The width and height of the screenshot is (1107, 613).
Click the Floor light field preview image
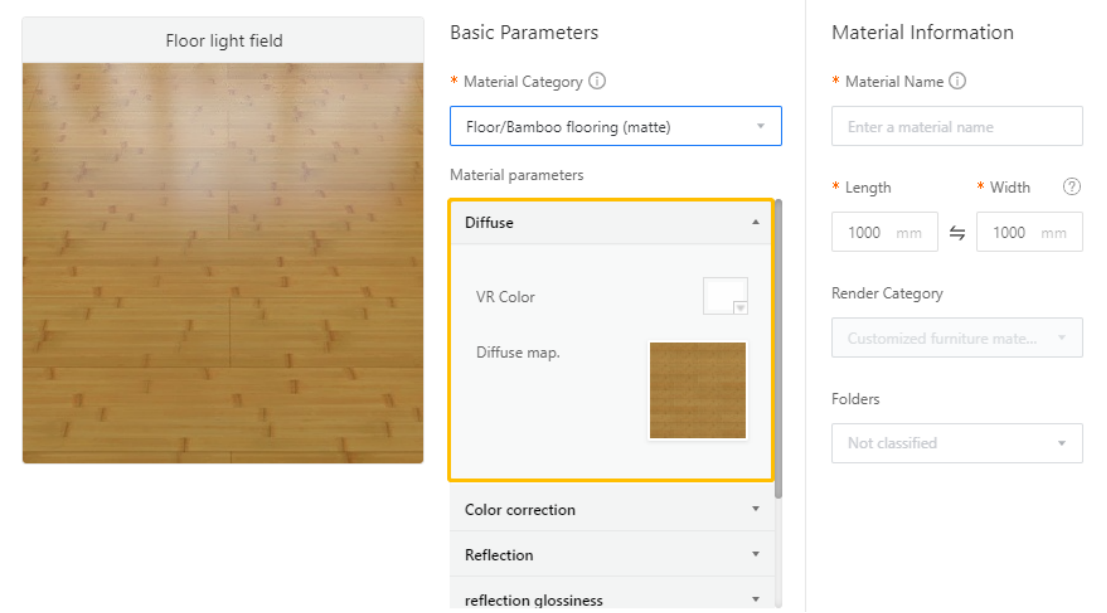tap(223, 263)
